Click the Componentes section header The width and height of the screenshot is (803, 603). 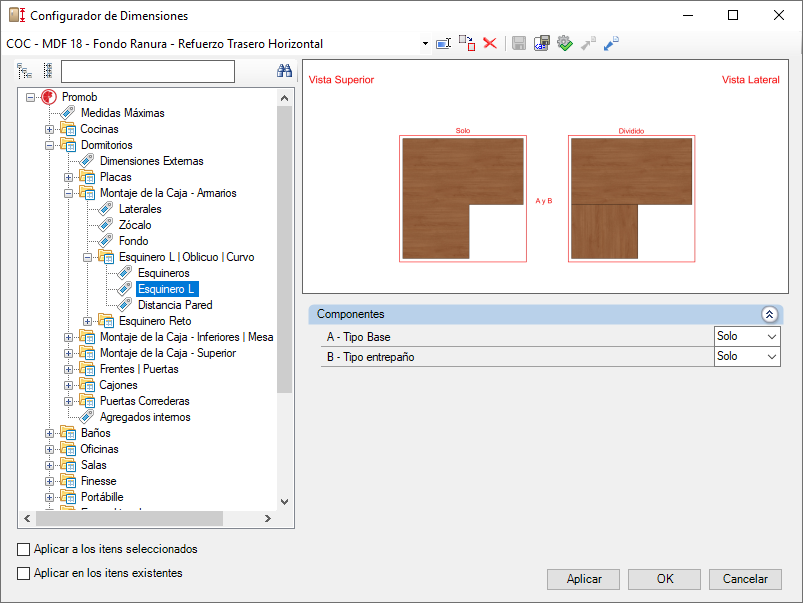point(545,314)
